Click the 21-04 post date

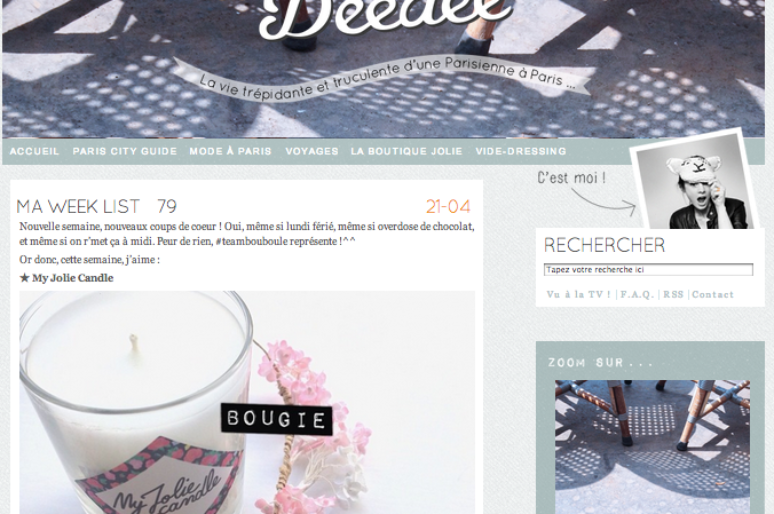pos(448,206)
